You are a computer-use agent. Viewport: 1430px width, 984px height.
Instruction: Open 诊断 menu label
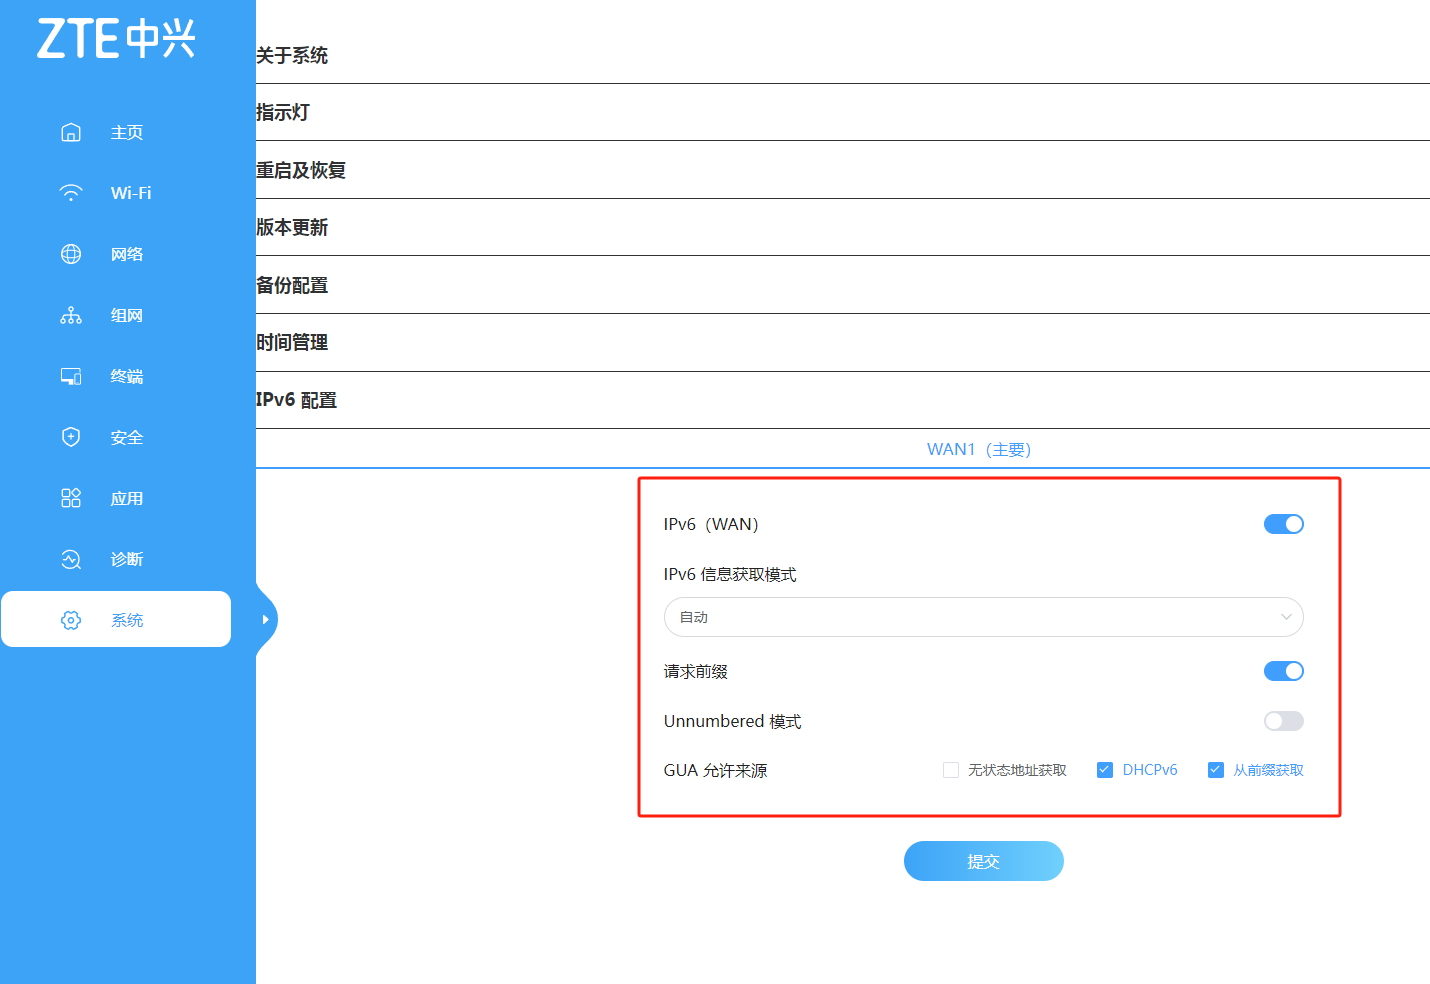(x=127, y=559)
